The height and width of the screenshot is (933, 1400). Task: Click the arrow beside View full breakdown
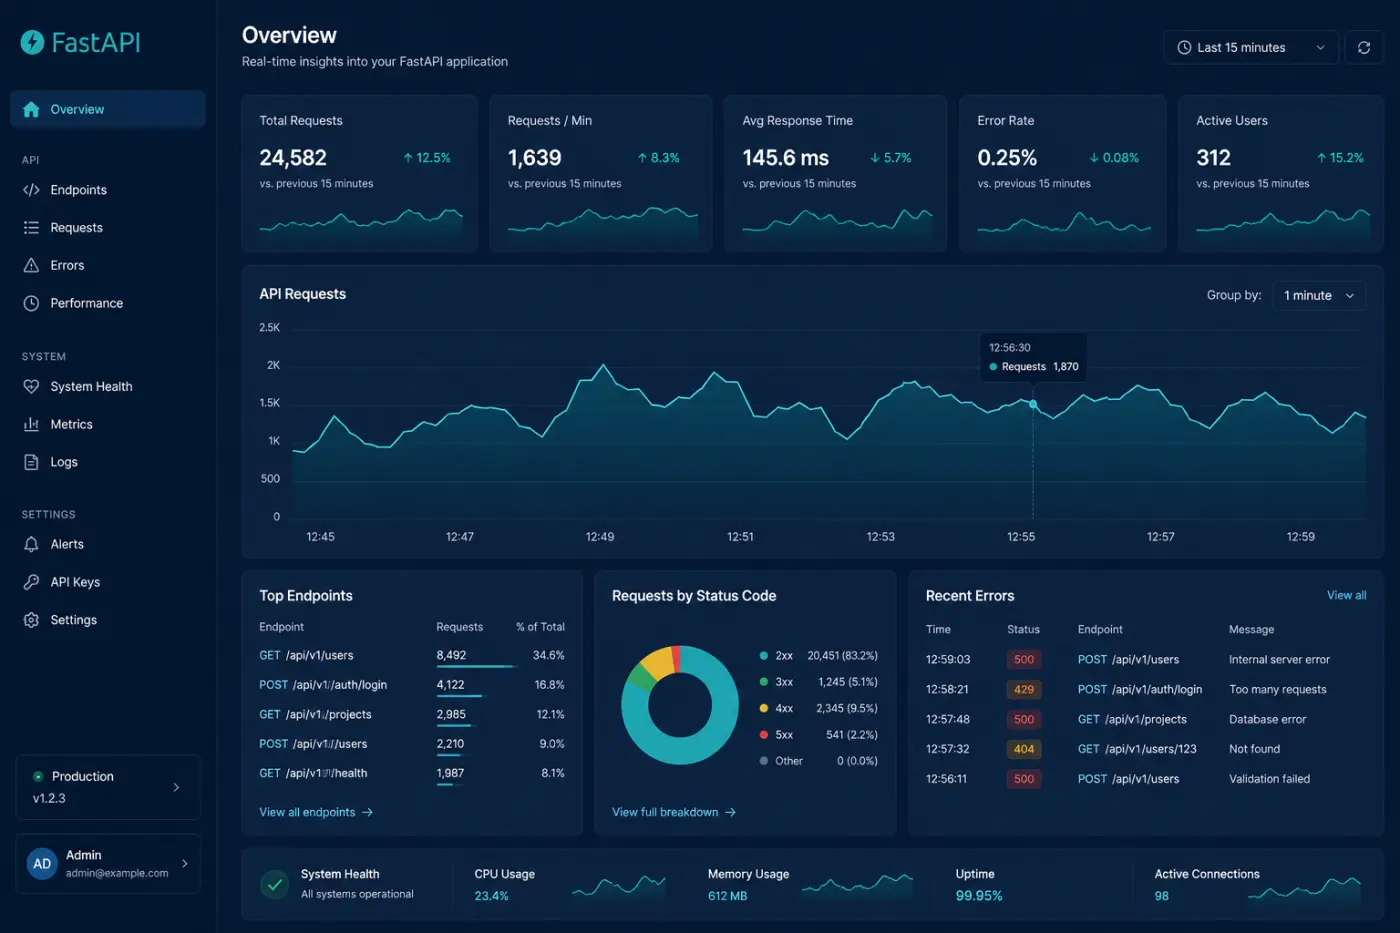pyautogui.click(x=730, y=812)
